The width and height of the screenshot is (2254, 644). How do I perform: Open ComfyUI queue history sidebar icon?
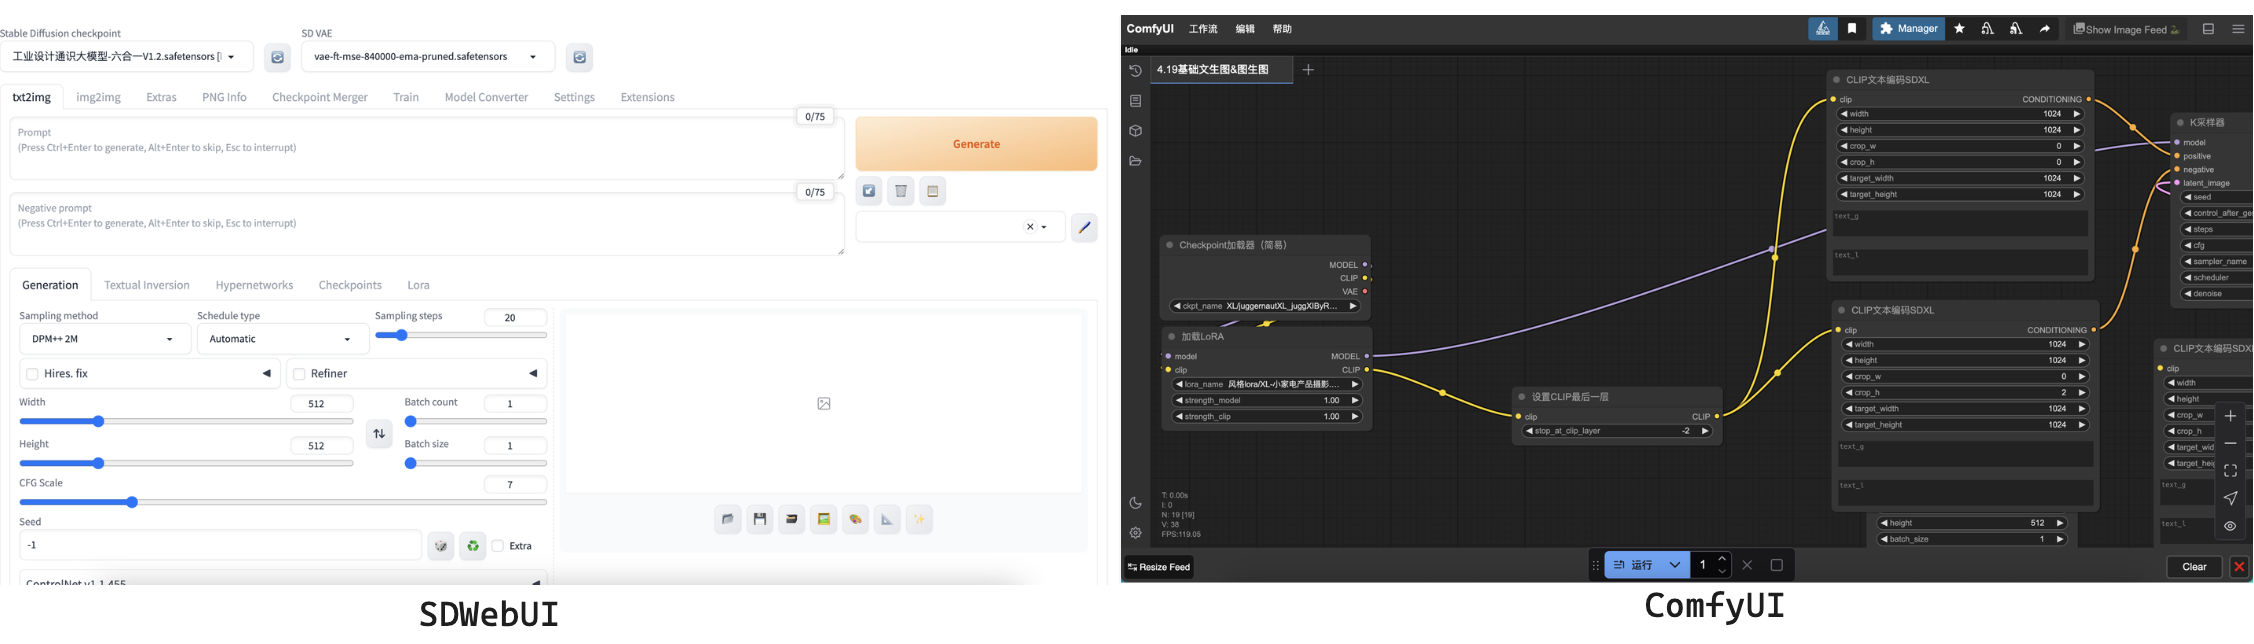pos(1135,71)
